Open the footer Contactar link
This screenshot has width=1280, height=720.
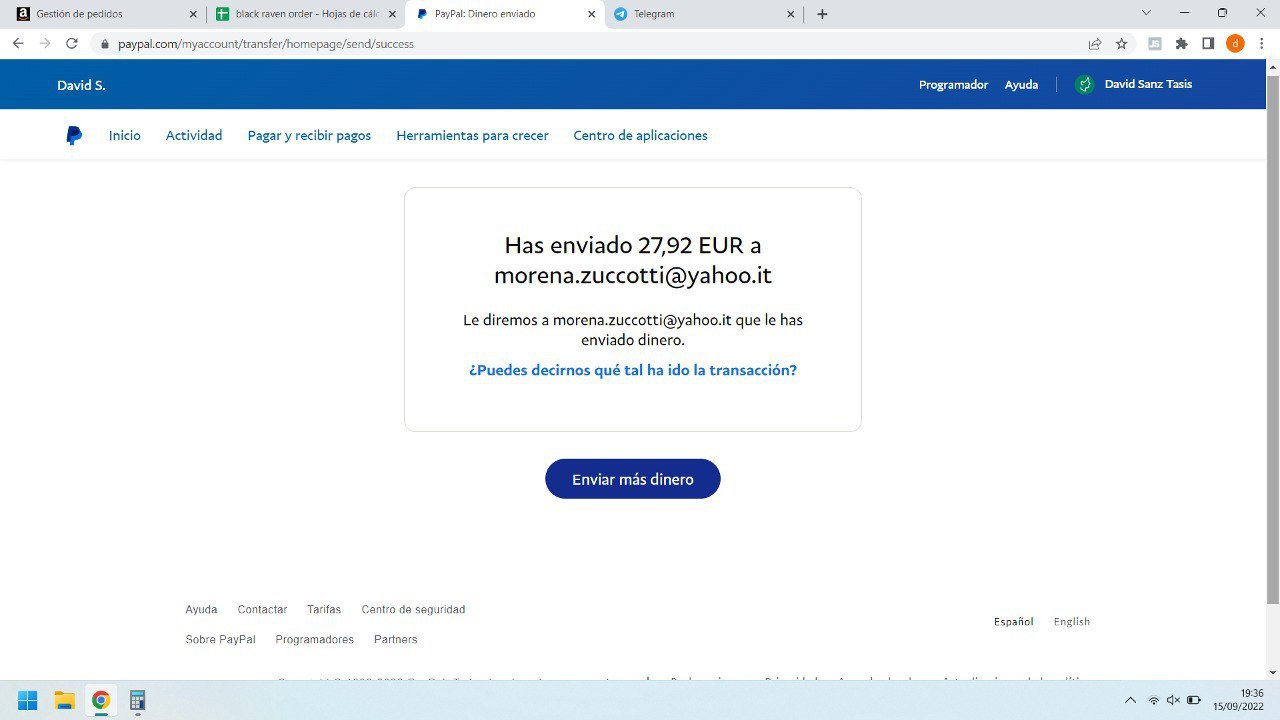[262, 609]
